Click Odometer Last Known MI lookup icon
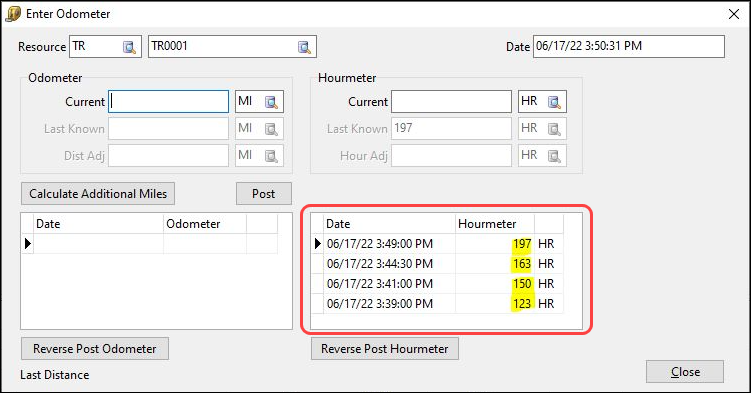 [271, 129]
